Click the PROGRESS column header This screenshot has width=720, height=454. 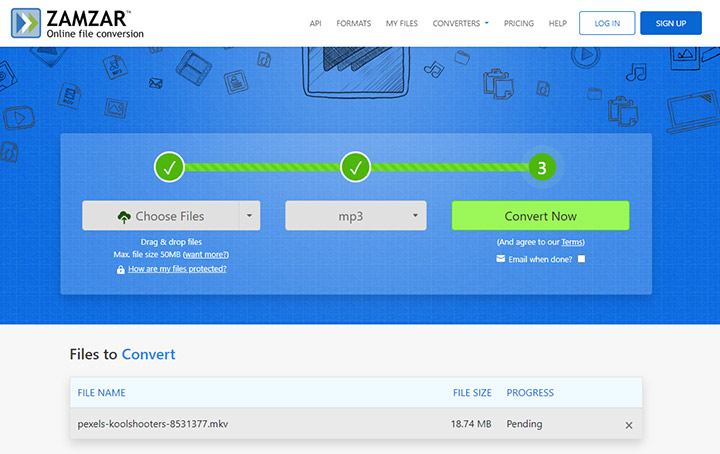530,393
